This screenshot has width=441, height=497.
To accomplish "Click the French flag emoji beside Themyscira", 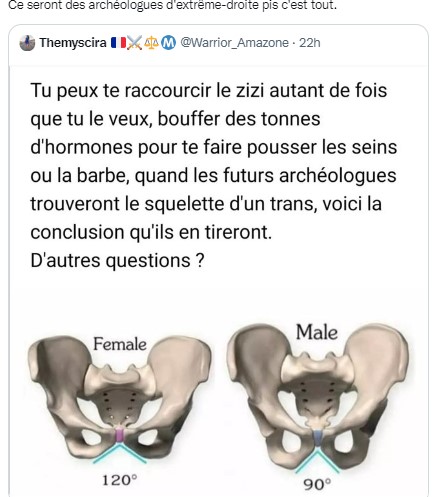I will (x=118, y=43).
